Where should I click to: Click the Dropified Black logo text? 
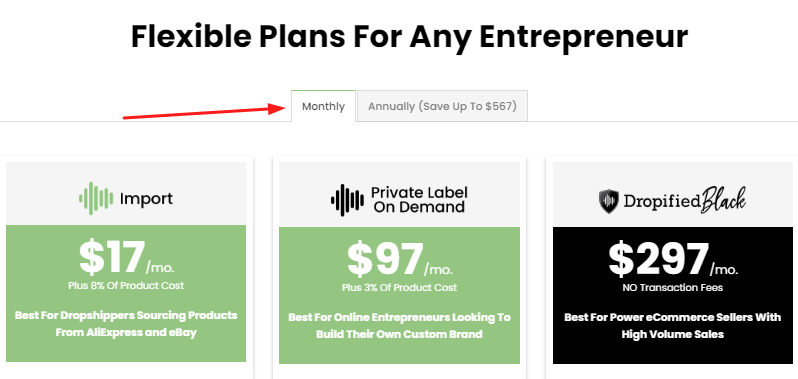[x=685, y=201]
